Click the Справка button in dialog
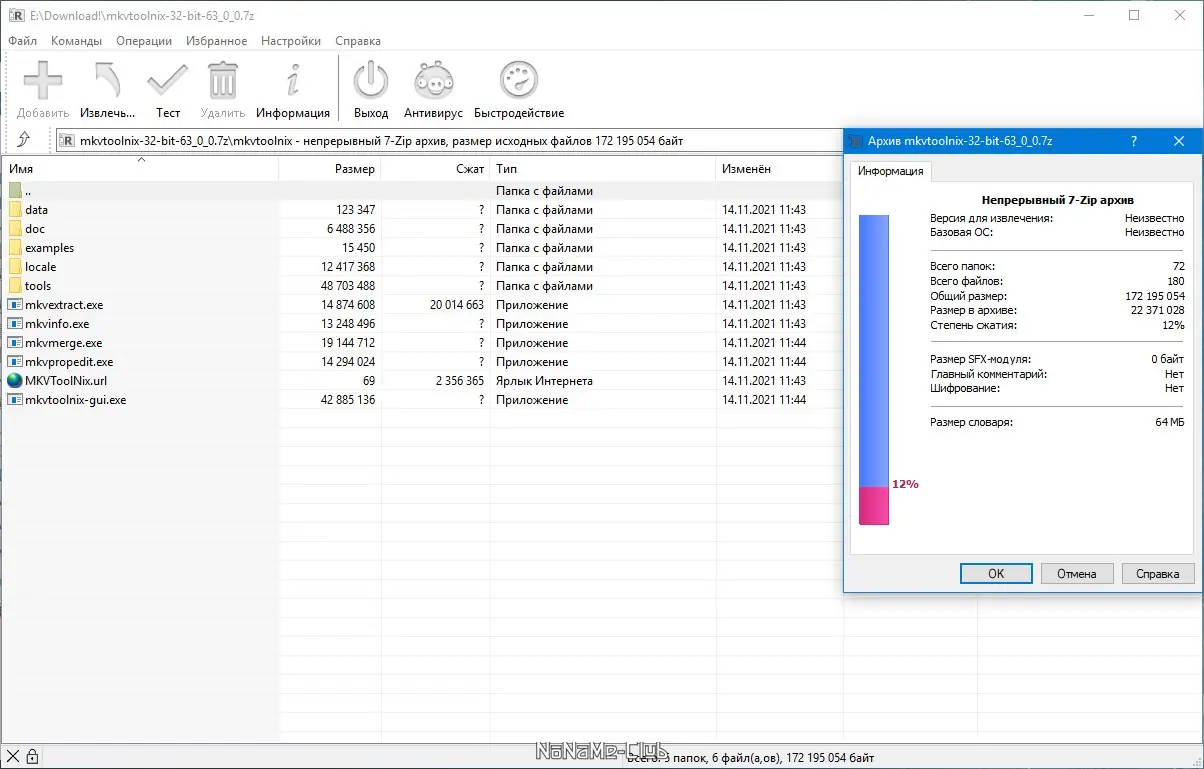Image resolution: width=1204 pixels, height=769 pixels. pos(1158,574)
